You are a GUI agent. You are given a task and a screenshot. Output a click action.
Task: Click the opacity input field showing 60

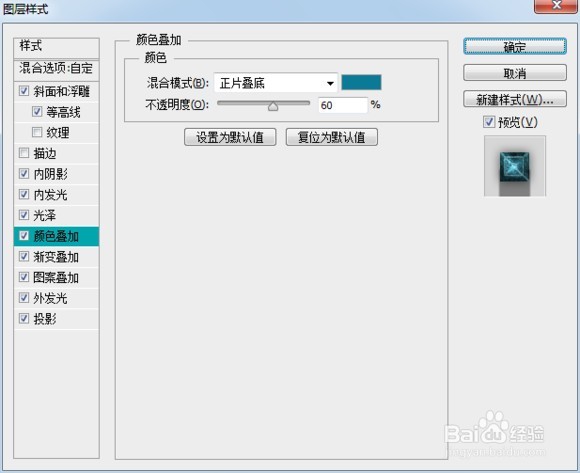(x=343, y=105)
